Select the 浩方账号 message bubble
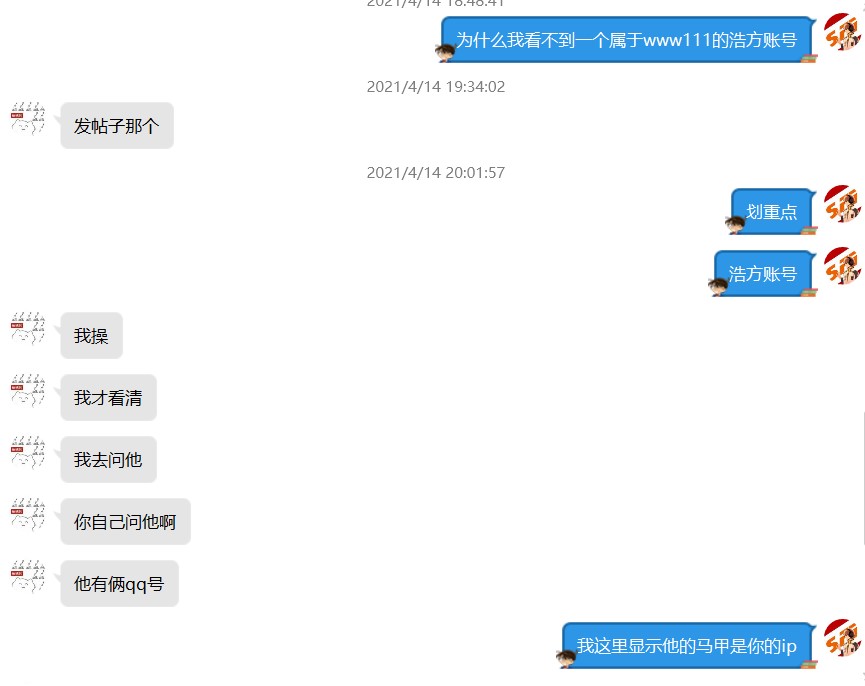This screenshot has width=865, height=686. click(763, 274)
